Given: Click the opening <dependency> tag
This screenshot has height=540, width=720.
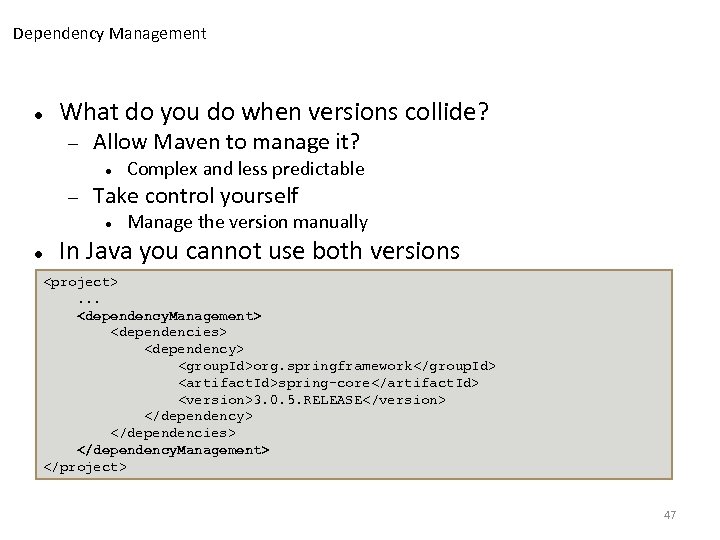Looking at the screenshot, I should click(194, 349).
